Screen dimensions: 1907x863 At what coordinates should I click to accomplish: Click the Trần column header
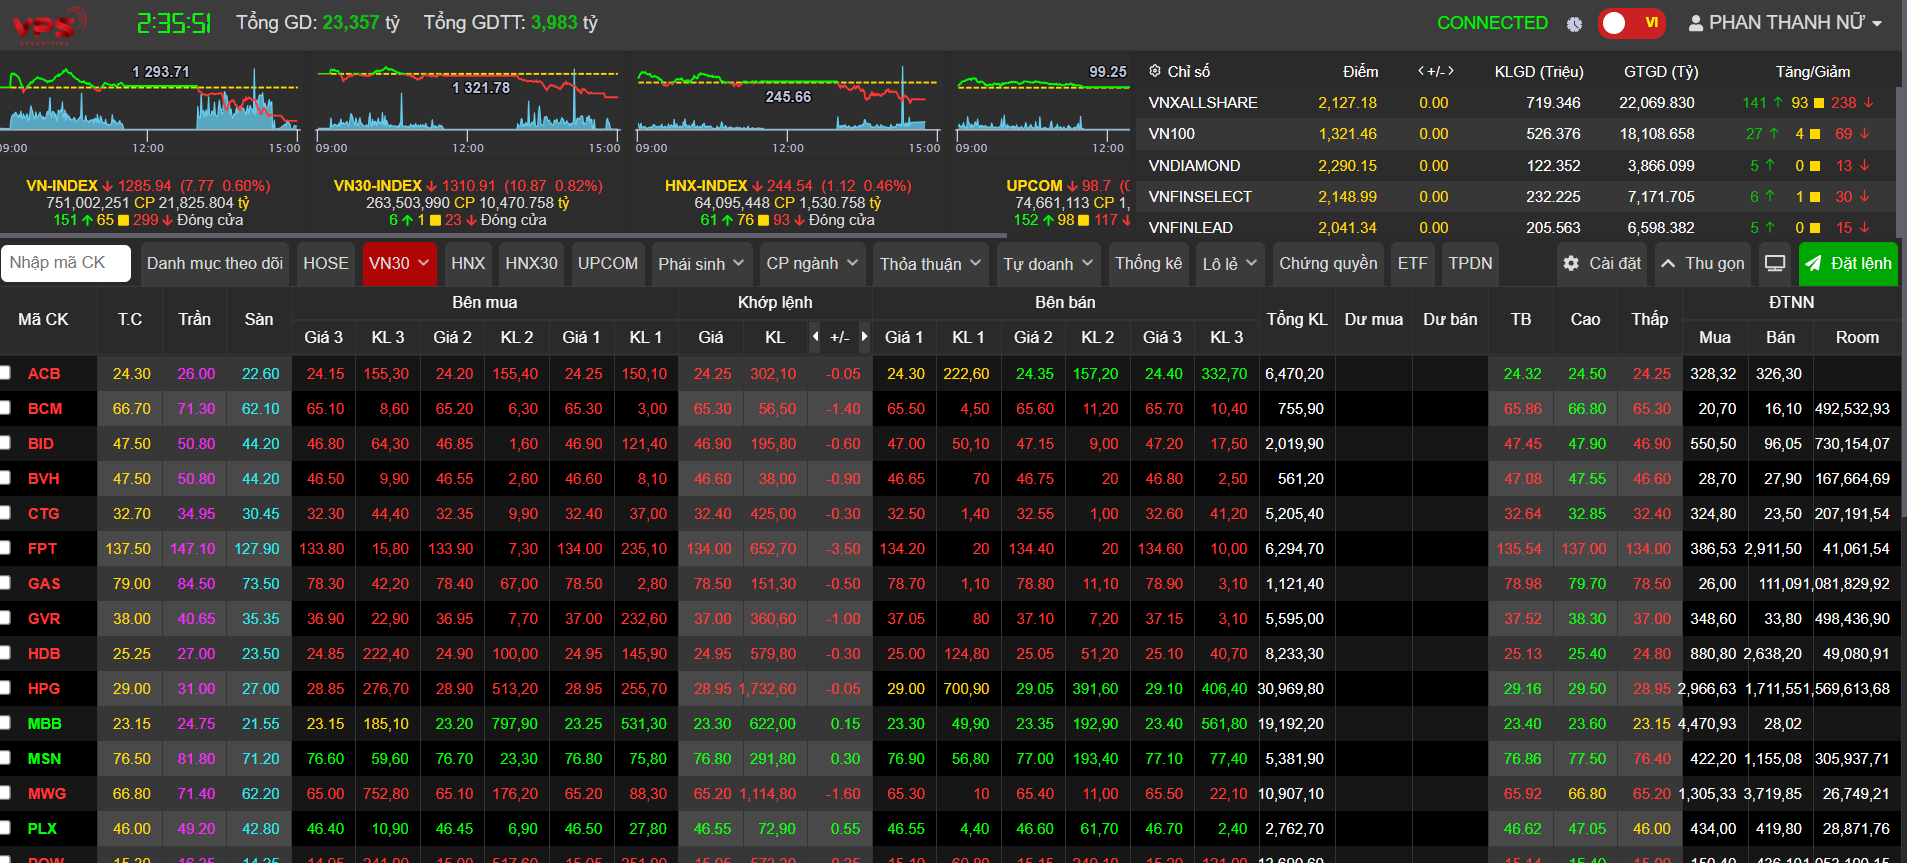[x=195, y=320]
